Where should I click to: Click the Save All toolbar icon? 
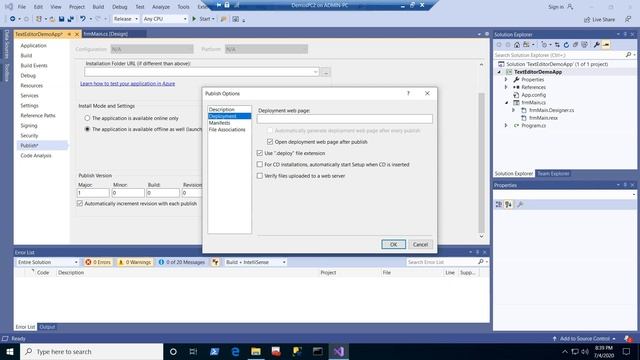click(71, 19)
